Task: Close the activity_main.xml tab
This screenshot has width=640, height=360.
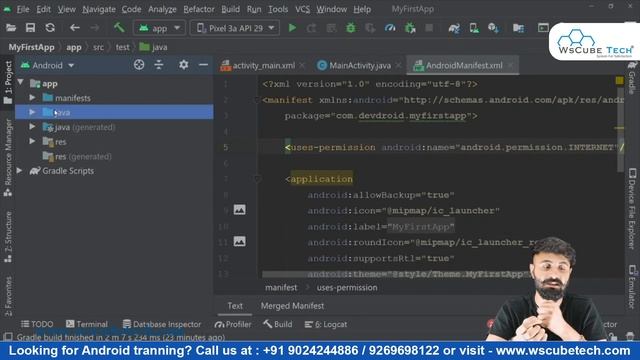Action: pyautogui.click(x=302, y=65)
